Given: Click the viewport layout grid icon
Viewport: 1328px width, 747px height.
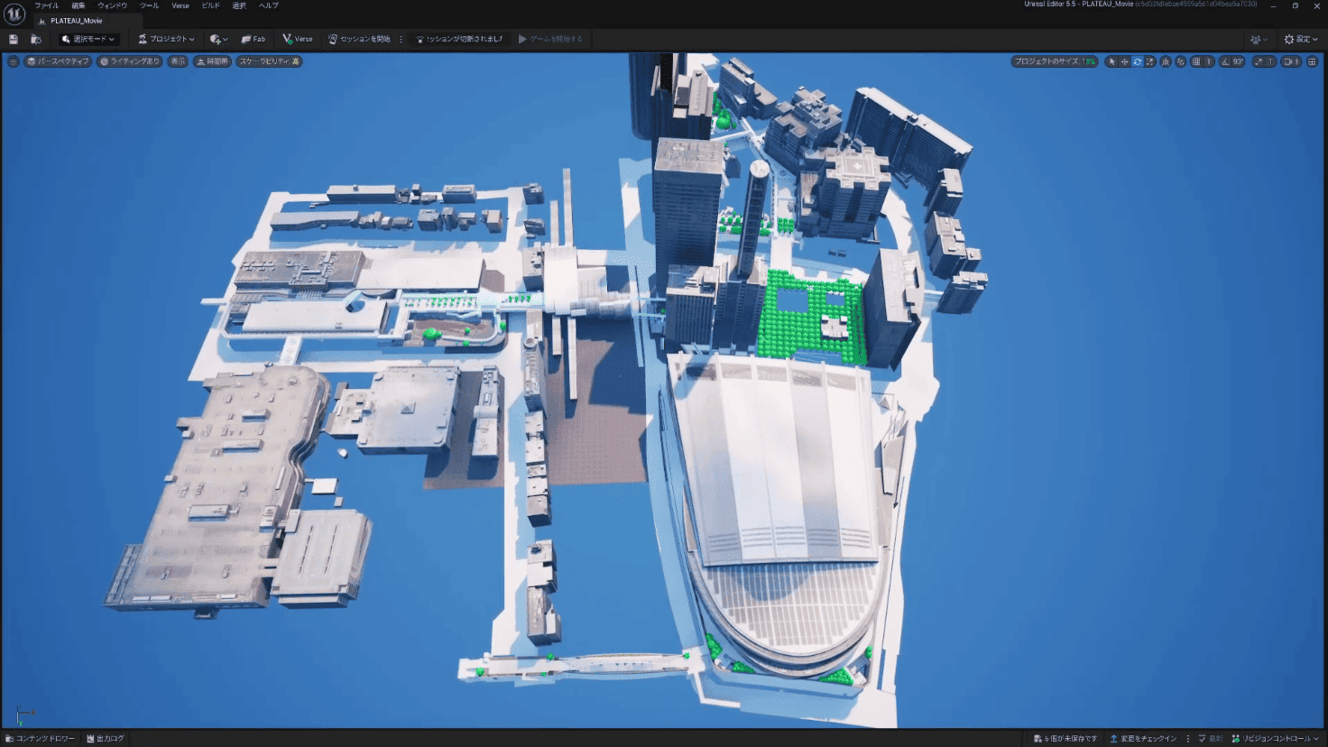Looking at the screenshot, I should pyautogui.click(x=1312, y=62).
